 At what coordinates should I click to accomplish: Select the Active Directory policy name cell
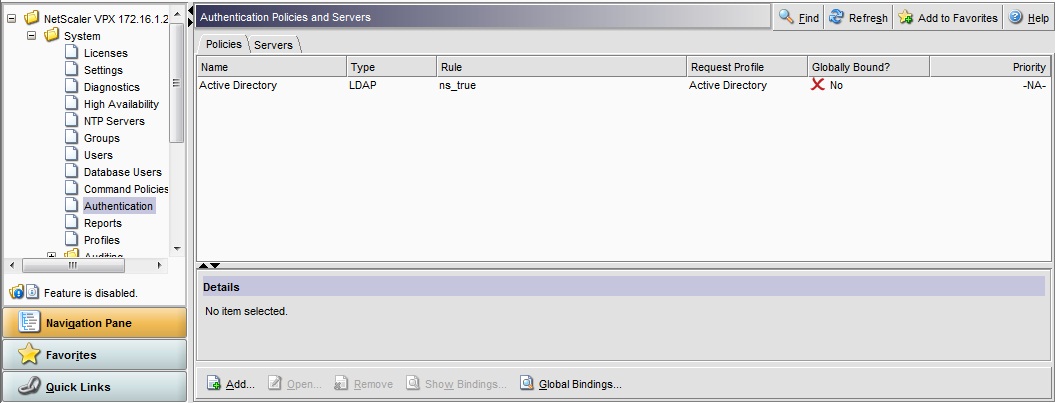(238, 85)
